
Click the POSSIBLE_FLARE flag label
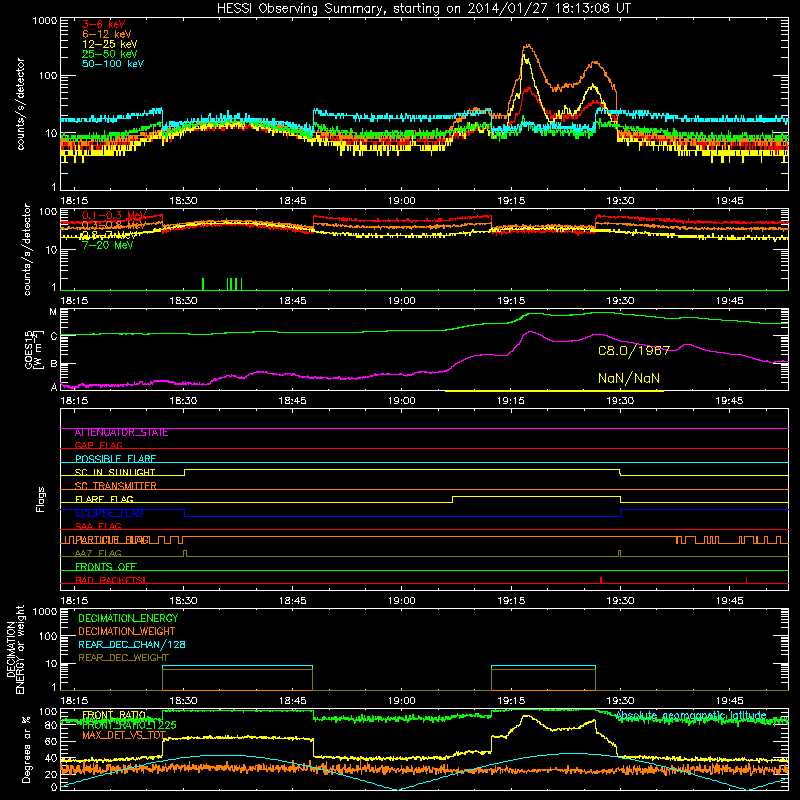(x=115, y=459)
